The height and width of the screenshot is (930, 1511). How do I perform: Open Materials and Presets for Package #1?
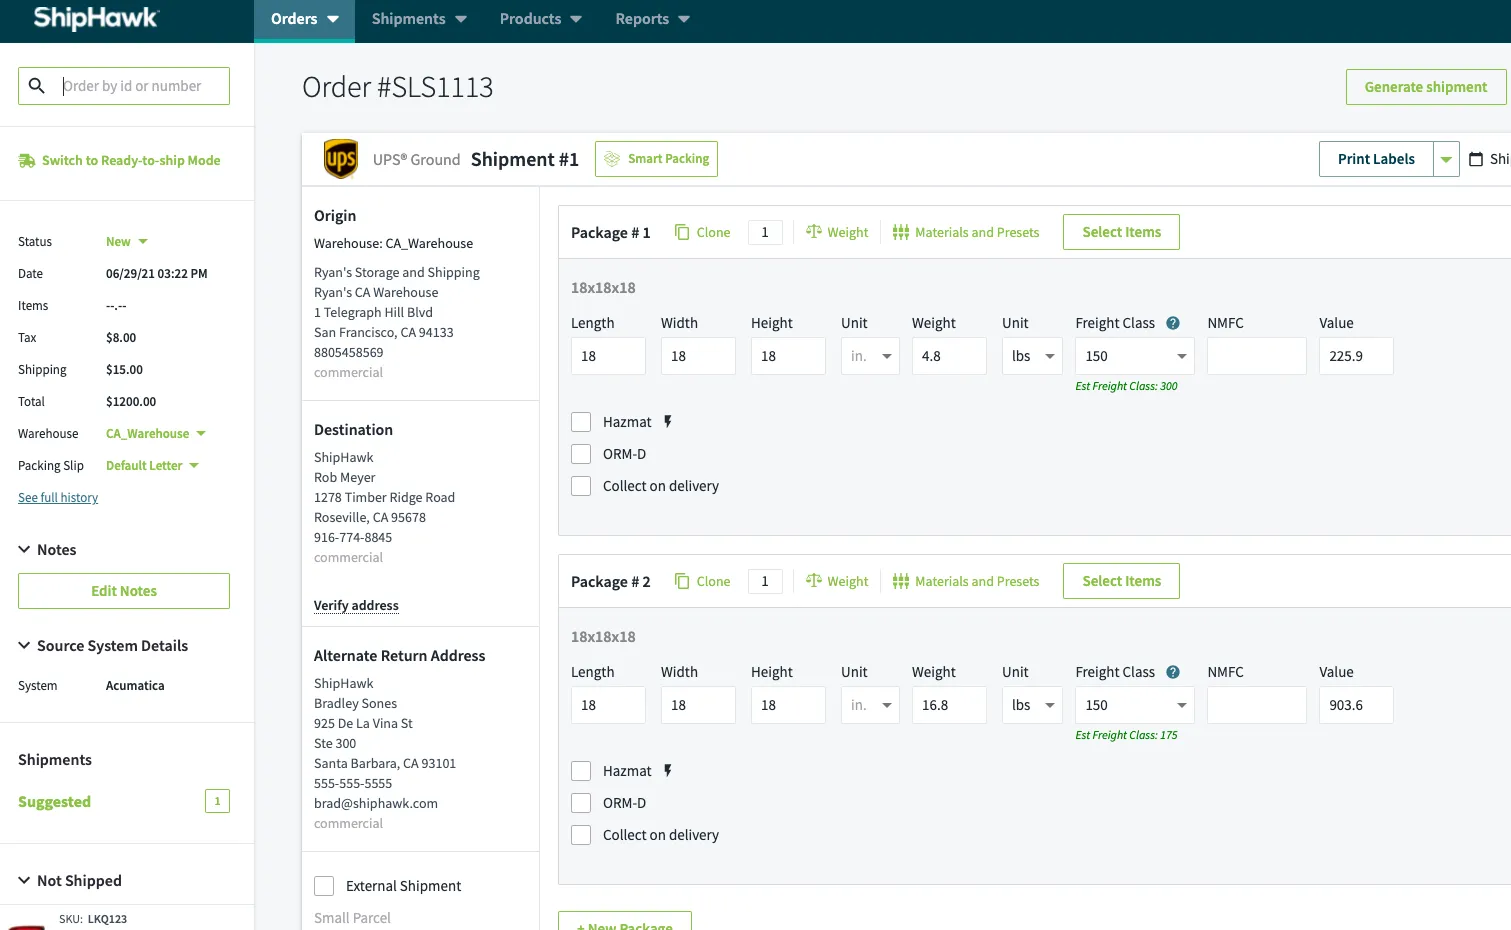point(965,231)
